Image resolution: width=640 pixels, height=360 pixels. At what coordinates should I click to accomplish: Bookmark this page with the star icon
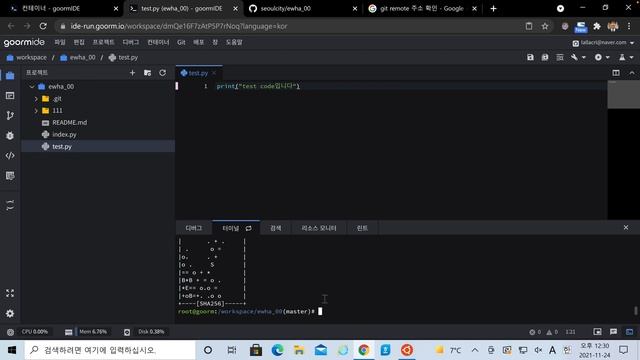pyautogui.click(x=545, y=26)
